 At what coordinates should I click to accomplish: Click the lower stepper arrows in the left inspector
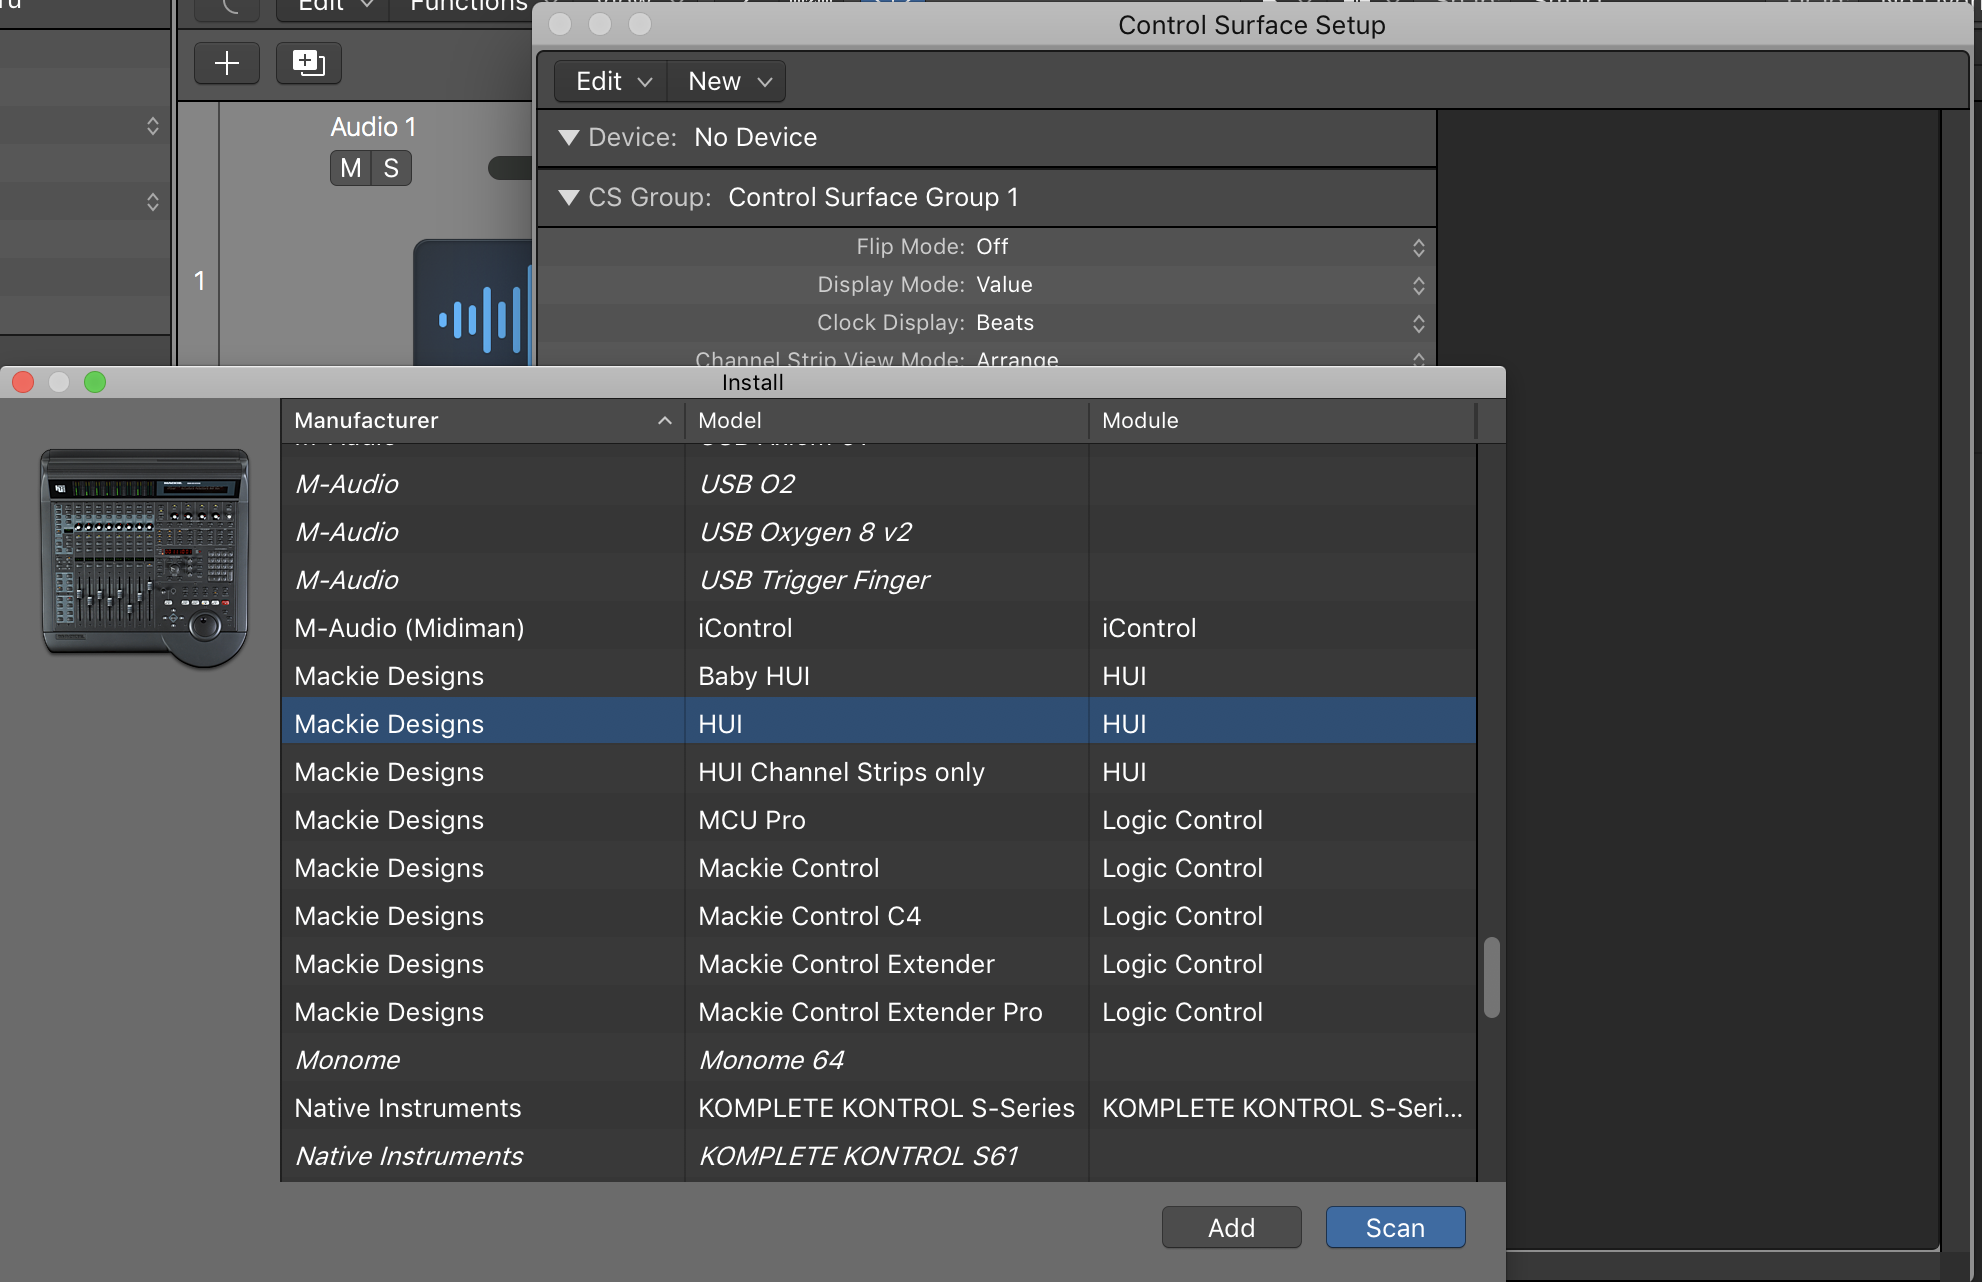(x=152, y=202)
